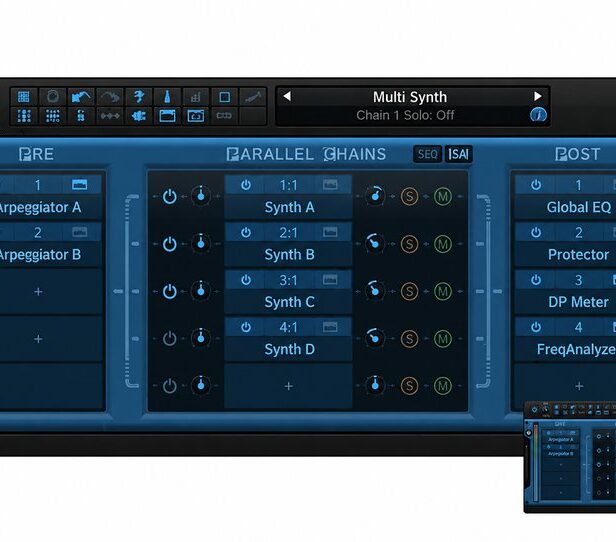Enable the greyed power button for chain 5

(170, 386)
